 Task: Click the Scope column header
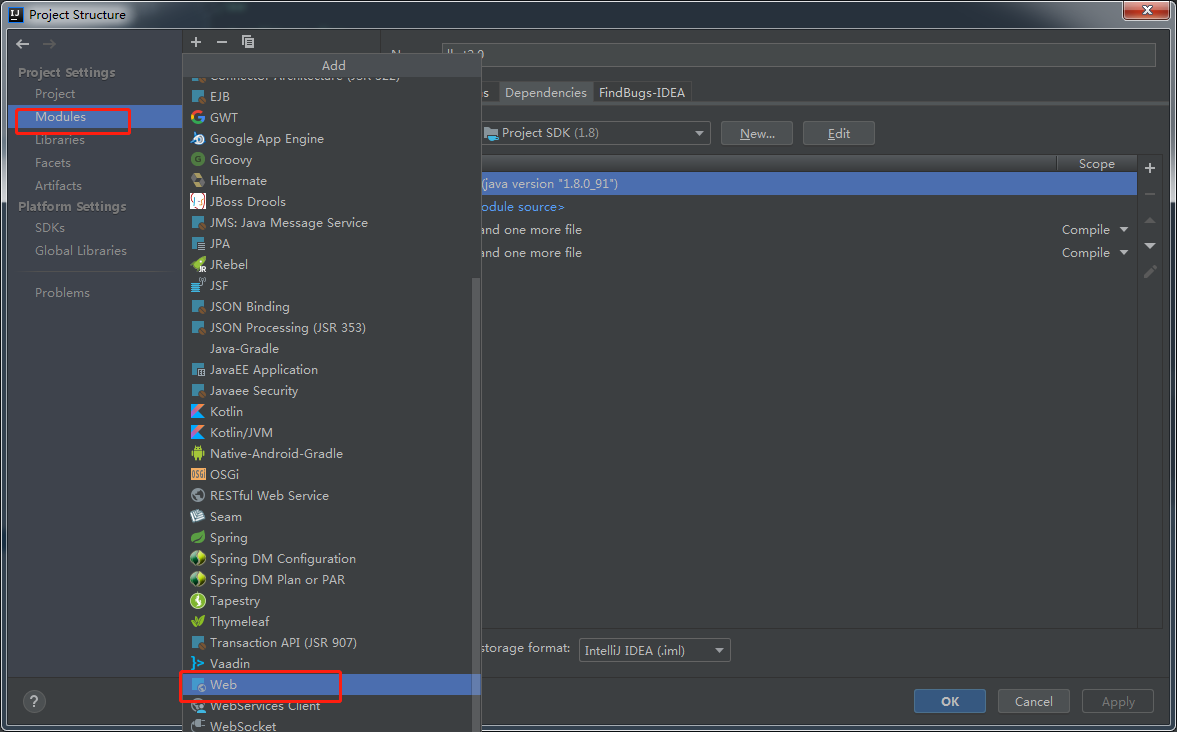[x=1097, y=164]
